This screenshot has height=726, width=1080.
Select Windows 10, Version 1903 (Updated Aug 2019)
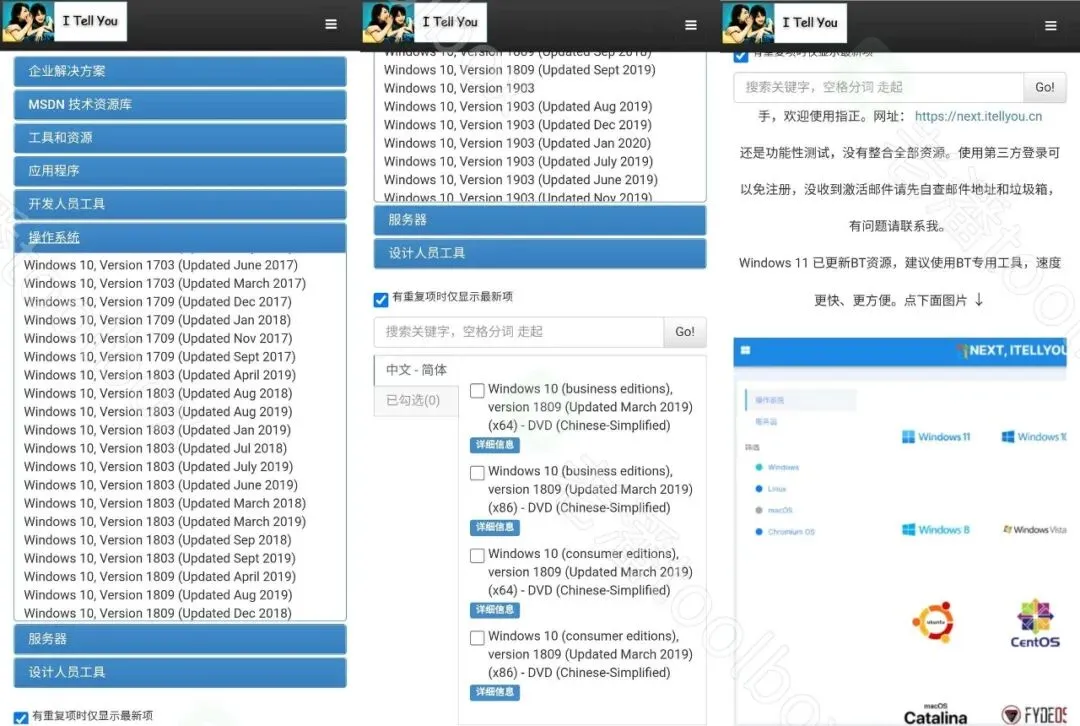(x=518, y=107)
